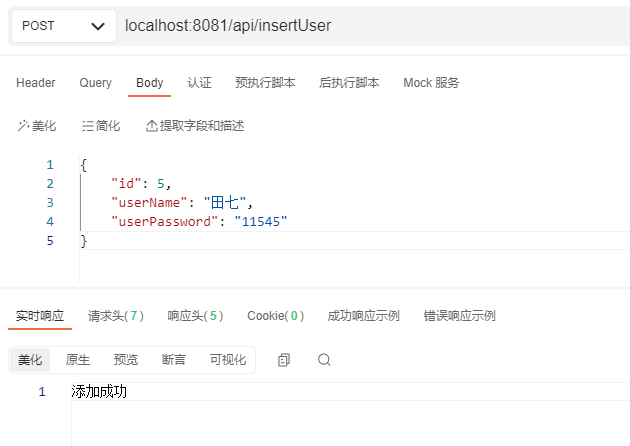Click the request URL input field
Image resolution: width=630 pixels, height=446 pixels.
pyautogui.click(x=374, y=26)
